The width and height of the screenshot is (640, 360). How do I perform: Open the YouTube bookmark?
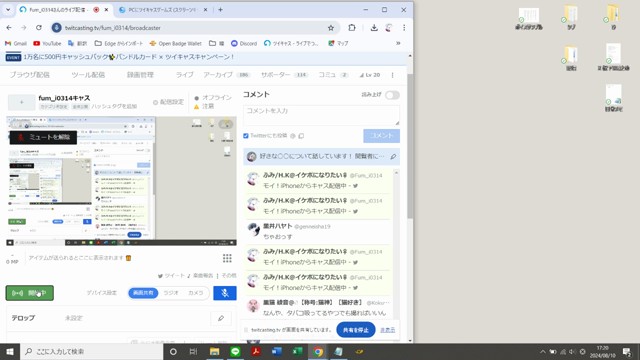pos(47,43)
